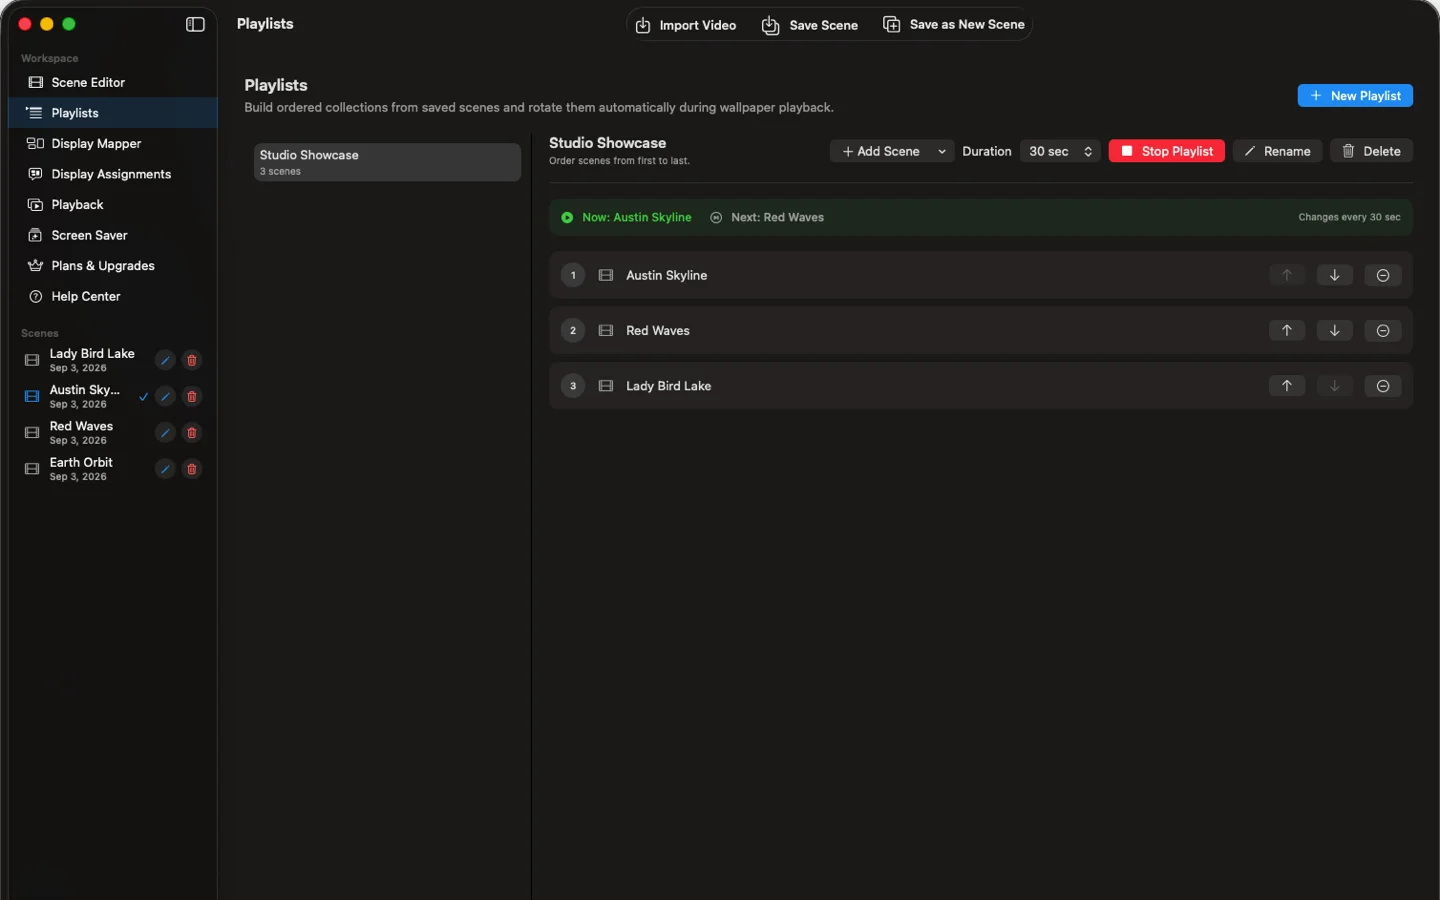Delete the Earth Orbit scene

(192, 469)
